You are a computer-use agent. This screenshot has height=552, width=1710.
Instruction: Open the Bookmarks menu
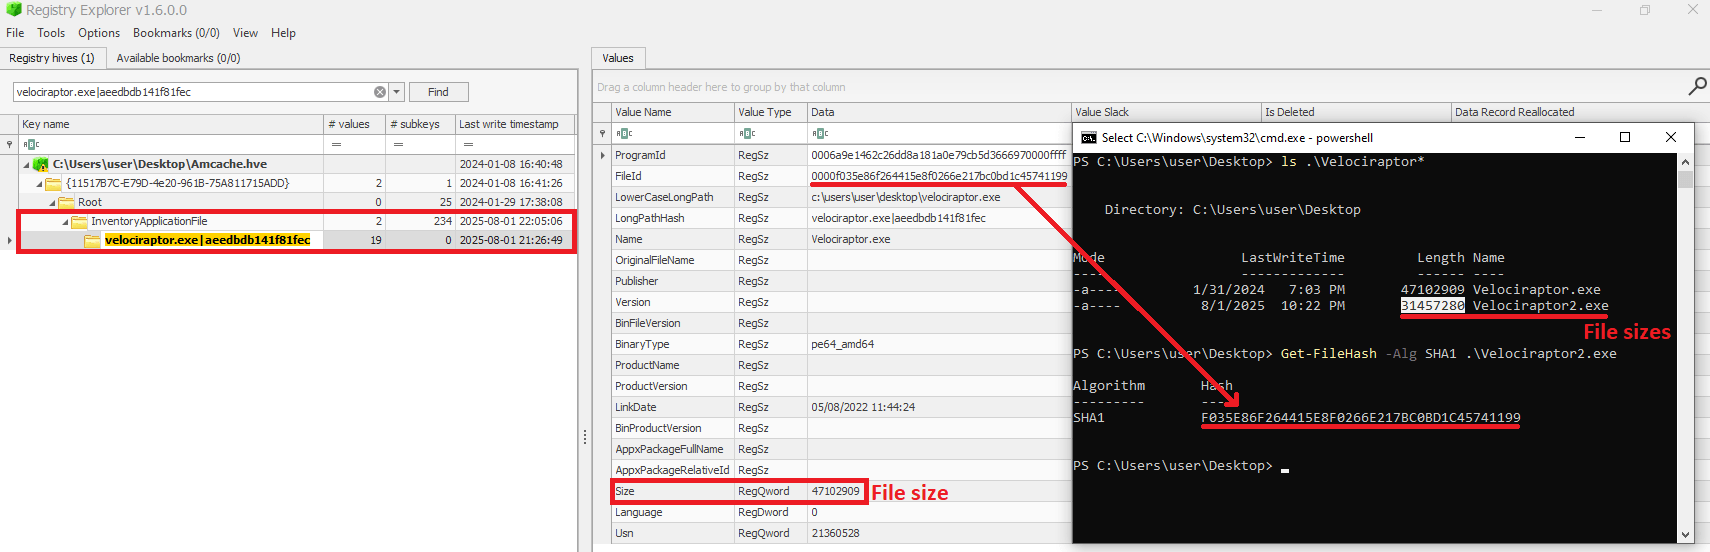point(176,33)
